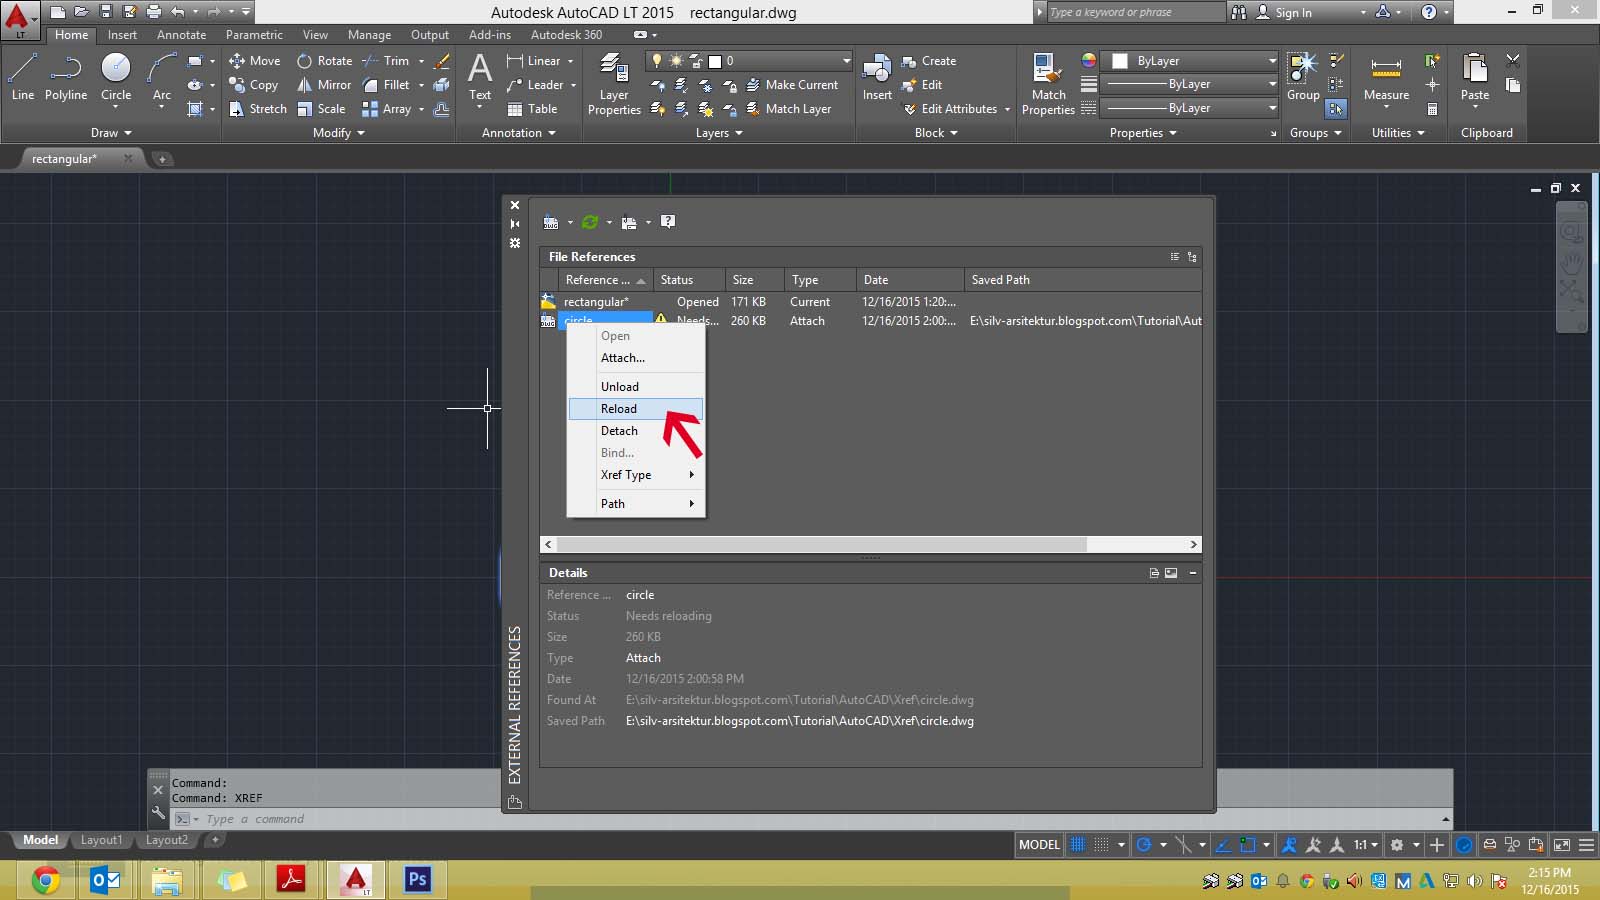The height and width of the screenshot is (900, 1600).
Task: Toggle object snap tracking in status bar
Action: click(x=1222, y=845)
